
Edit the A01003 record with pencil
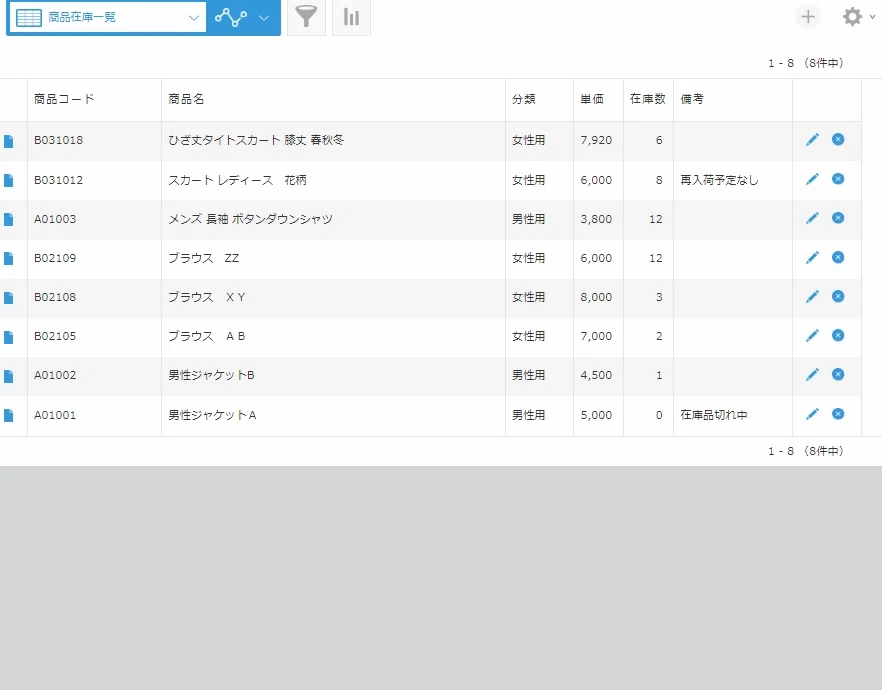coord(812,218)
